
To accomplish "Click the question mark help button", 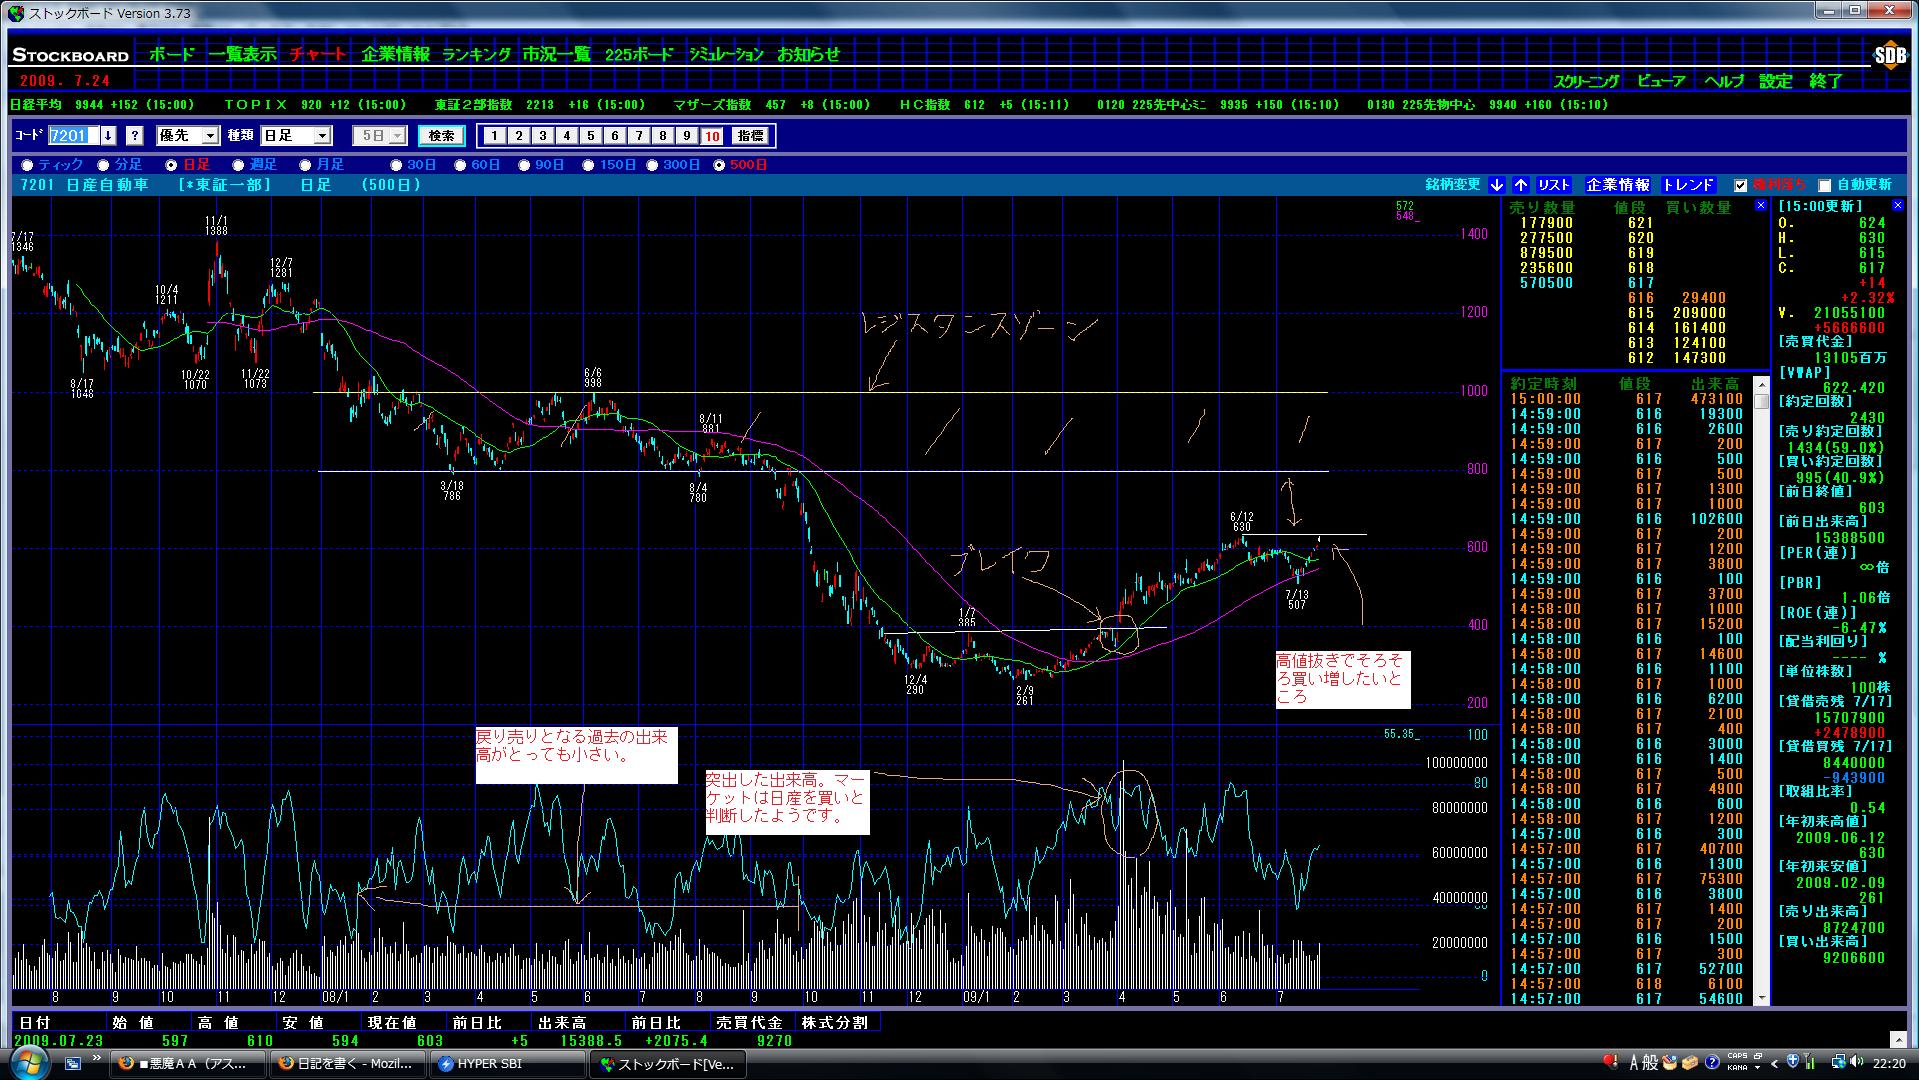I will click(x=135, y=136).
